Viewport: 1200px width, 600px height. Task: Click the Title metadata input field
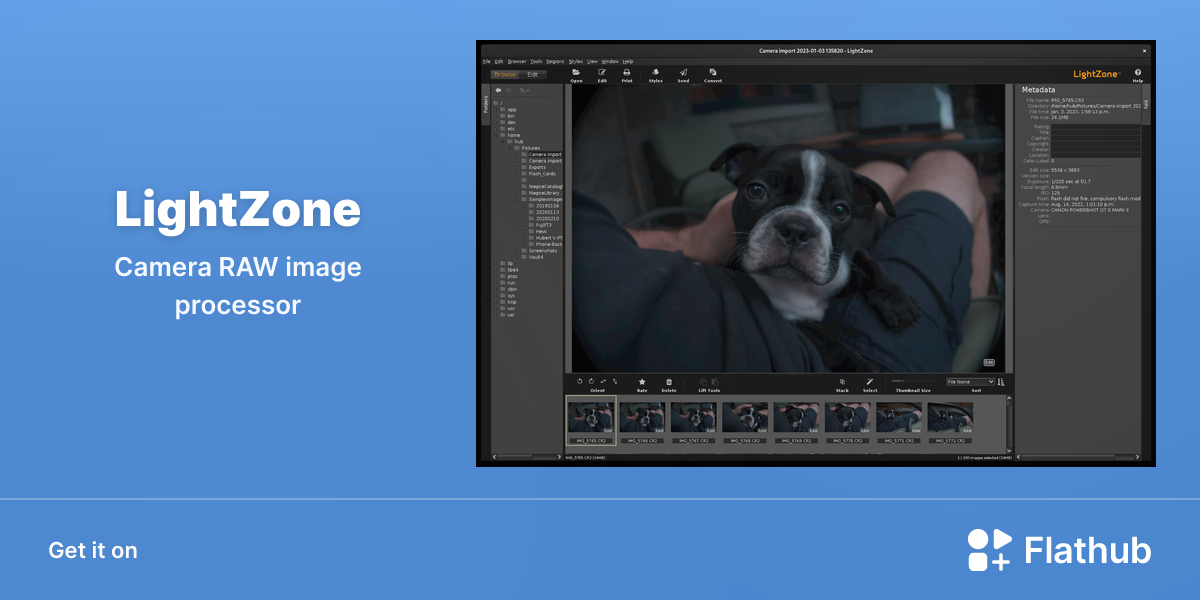coord(1095,132)
